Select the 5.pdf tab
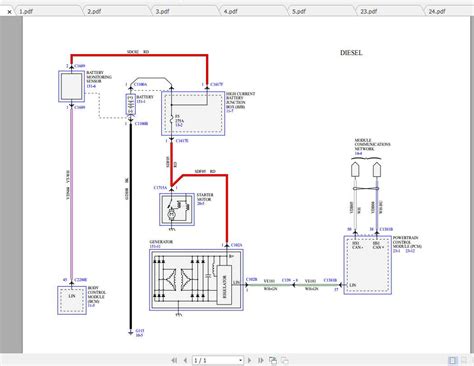Screen dimensions: 474x366 [299, 11]
